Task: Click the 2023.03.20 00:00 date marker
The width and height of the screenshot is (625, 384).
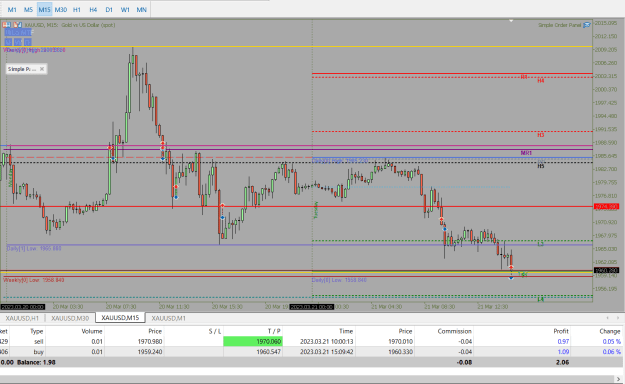Action: [23, 307]
